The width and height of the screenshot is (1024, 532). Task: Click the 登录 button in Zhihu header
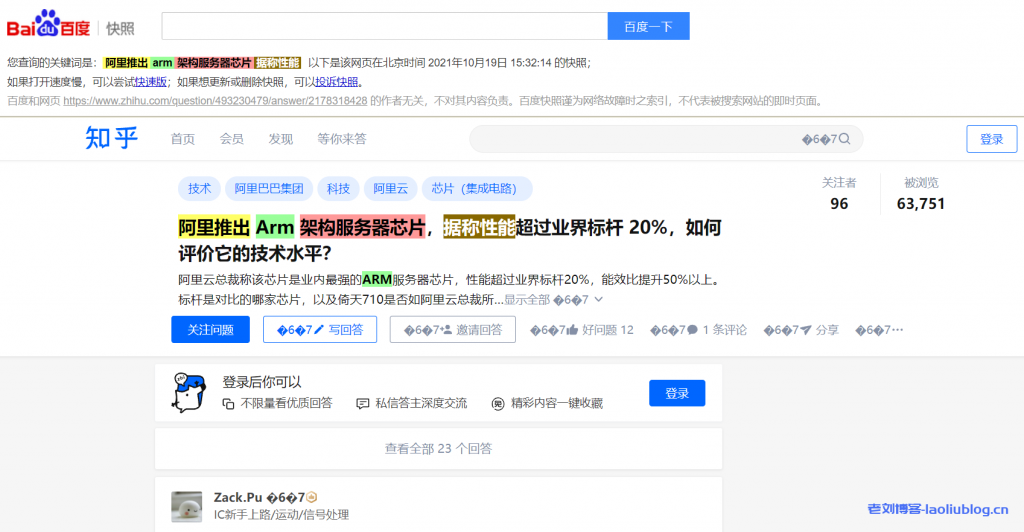click(x=991, y=139)
